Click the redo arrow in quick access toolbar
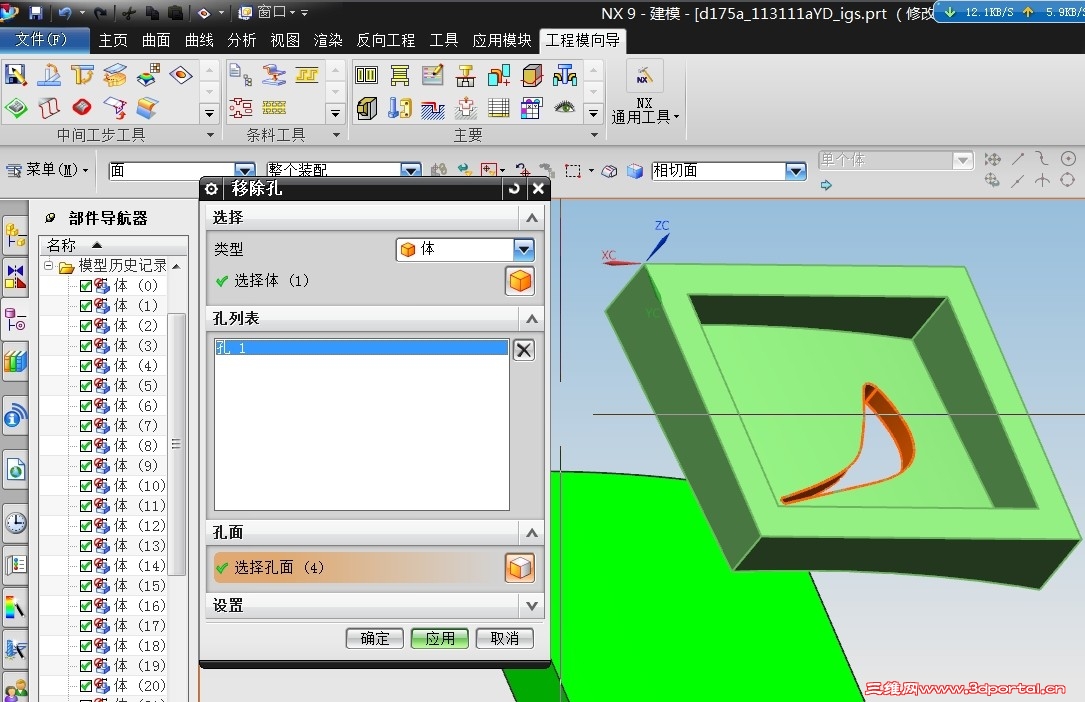The width and height of the screenshot is (1085, 702). 100,12
